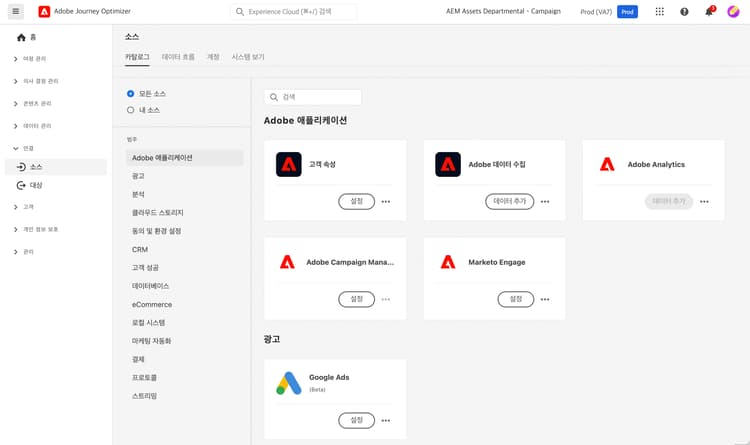Select the 결제 category
750x445 pixels.
(138, 359)
